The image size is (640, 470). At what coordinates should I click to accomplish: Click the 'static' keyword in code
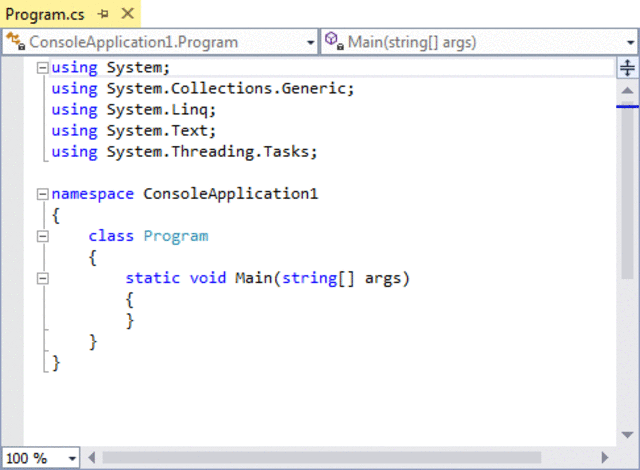click(153, 278)
